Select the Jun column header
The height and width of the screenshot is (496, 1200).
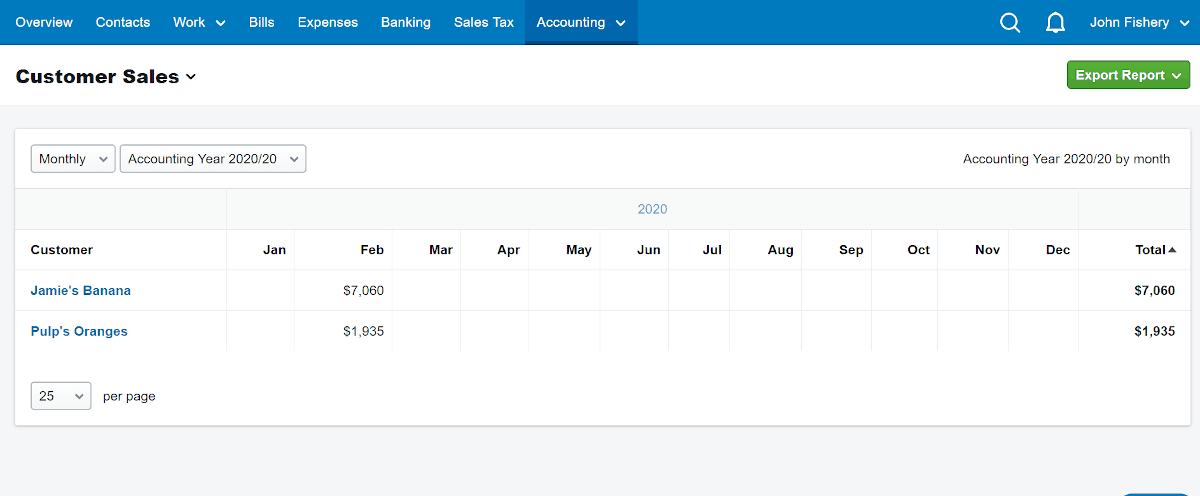coord(649,250)
